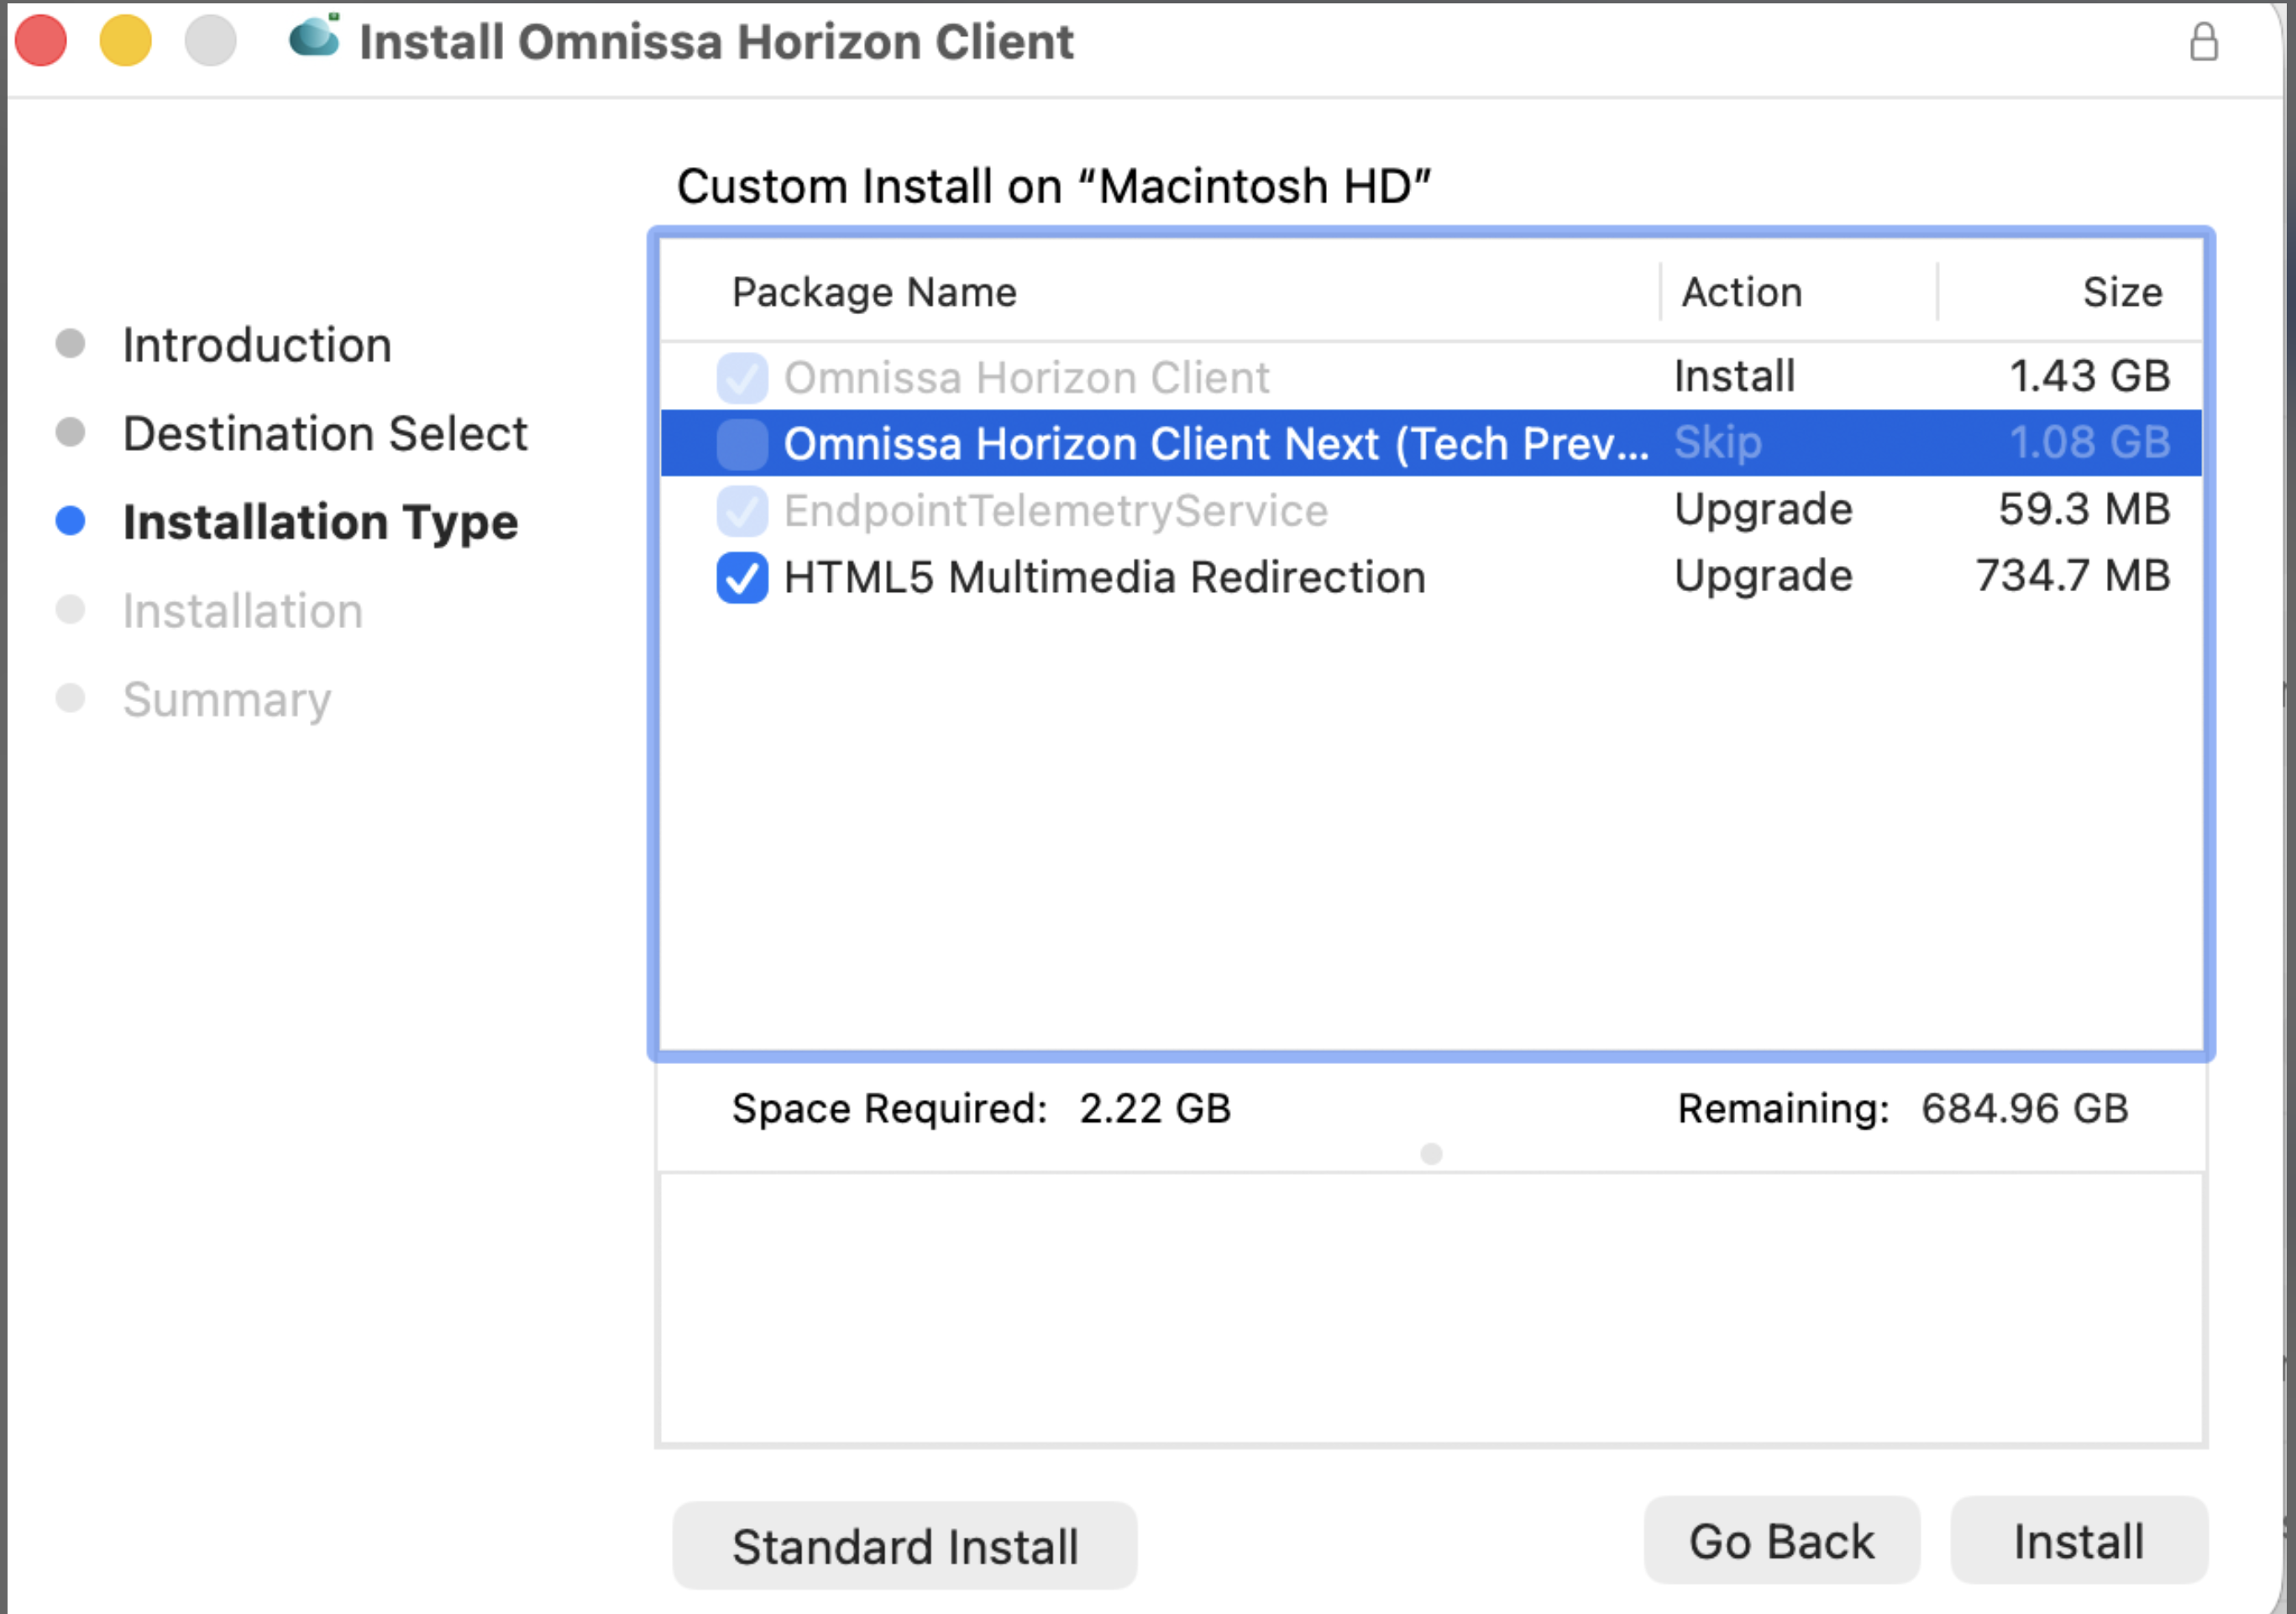
Task: Click the dimmed EndpointTelemetryService checkbox
Action: tap(742, 510)
